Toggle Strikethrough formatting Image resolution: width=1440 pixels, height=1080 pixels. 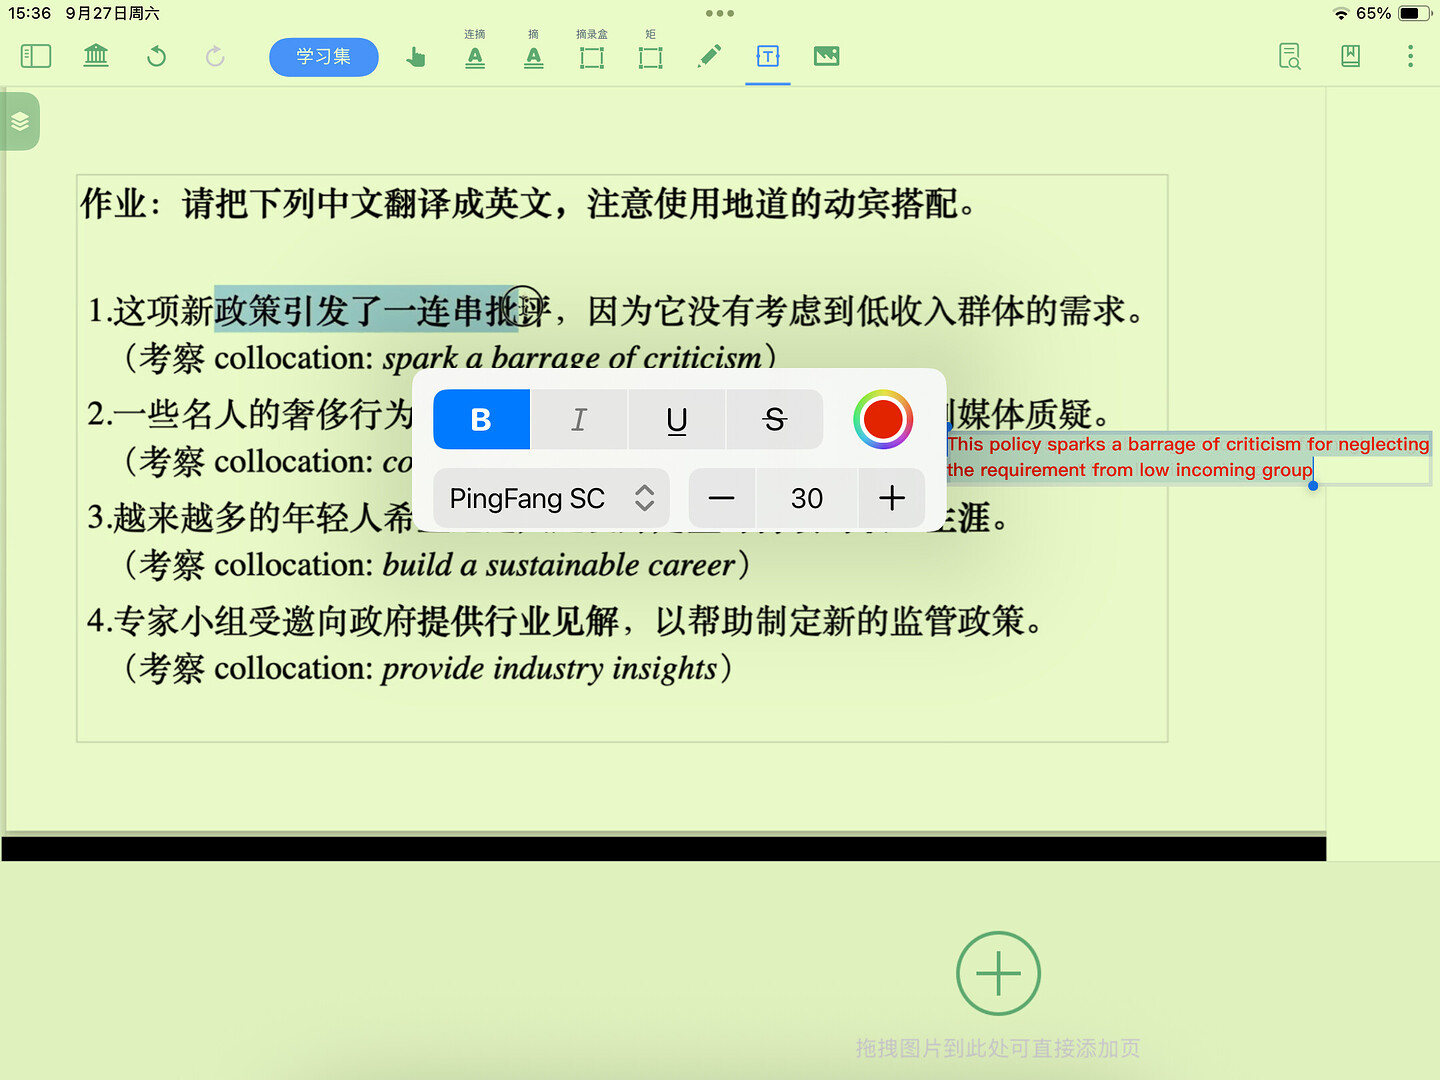[775, 420]
